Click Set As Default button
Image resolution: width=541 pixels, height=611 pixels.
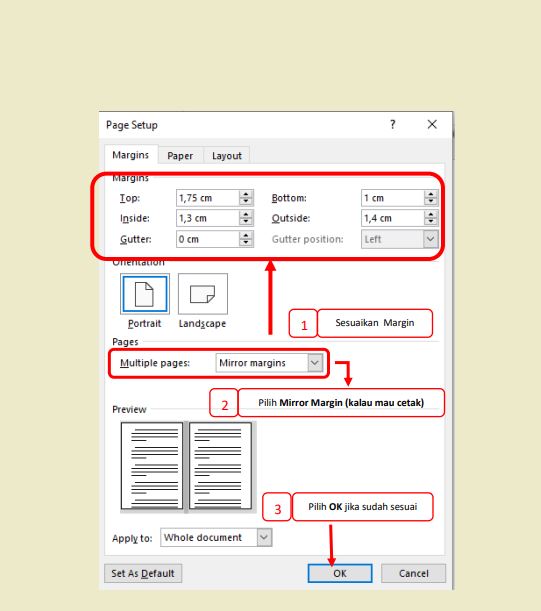[x=143, y=573]
